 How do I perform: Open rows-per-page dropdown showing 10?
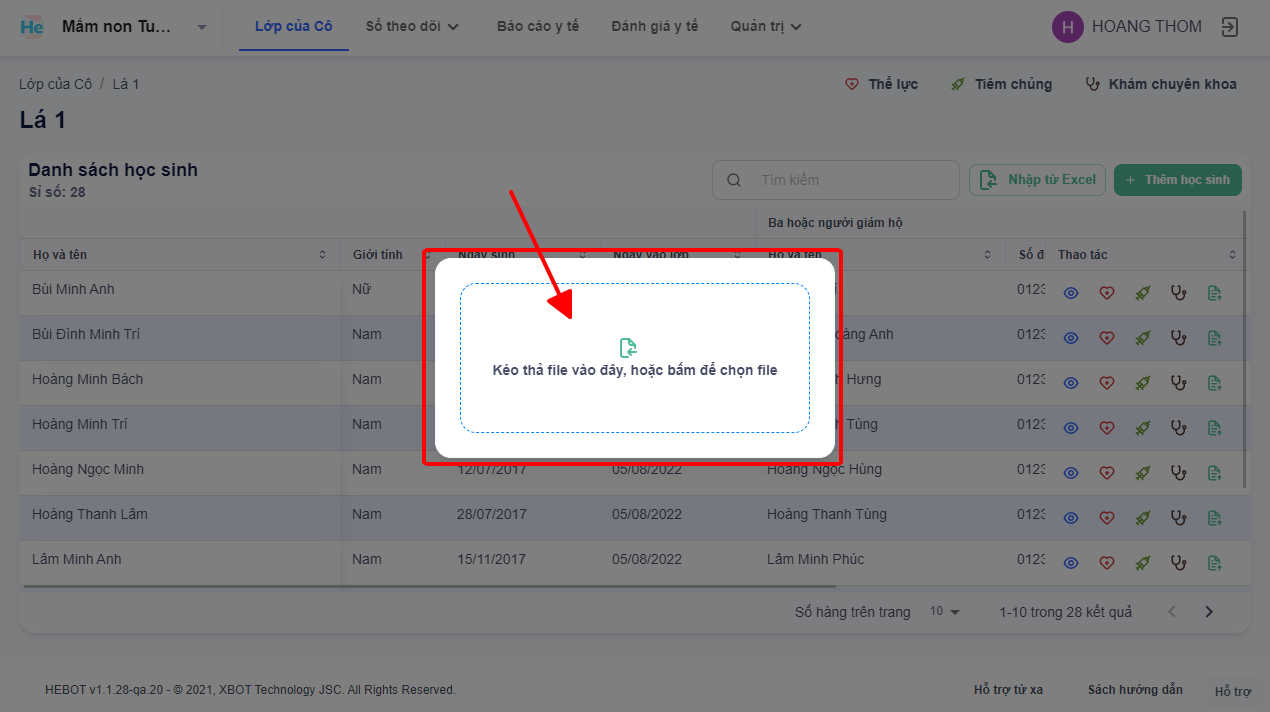click(x=944, y=612)
